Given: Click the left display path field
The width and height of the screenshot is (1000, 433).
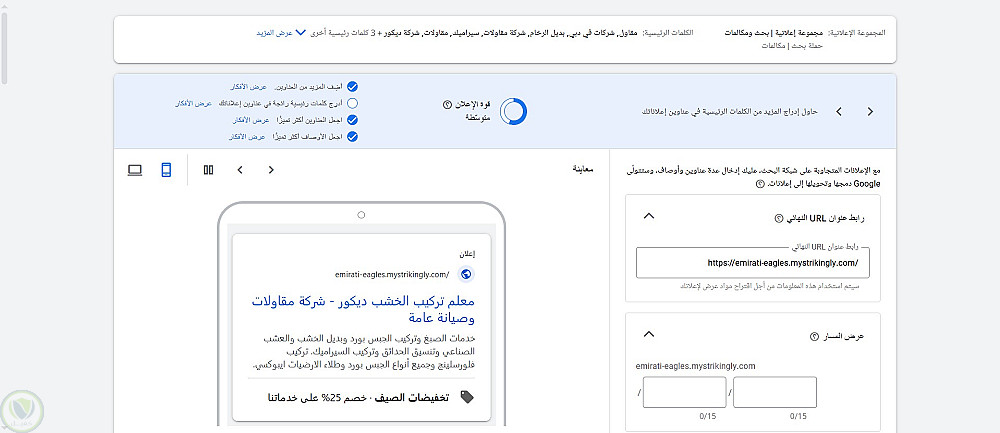Looking at the screenshot, I should (684, 392).
